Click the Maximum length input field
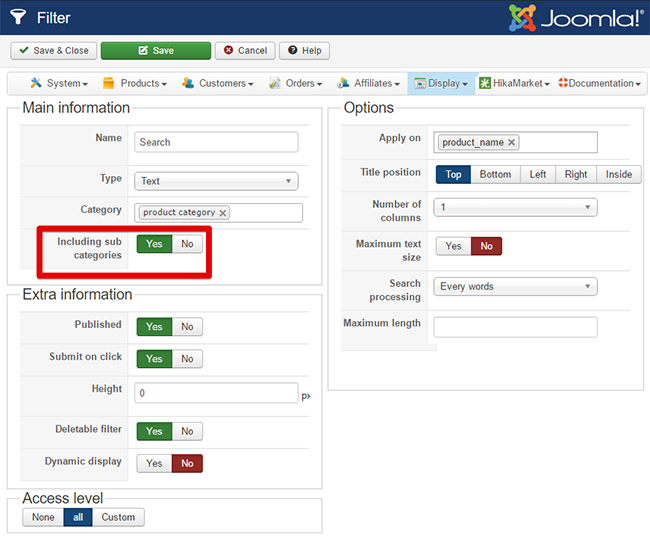The width and height of the screenshot is (650, 540). [515, 327]
